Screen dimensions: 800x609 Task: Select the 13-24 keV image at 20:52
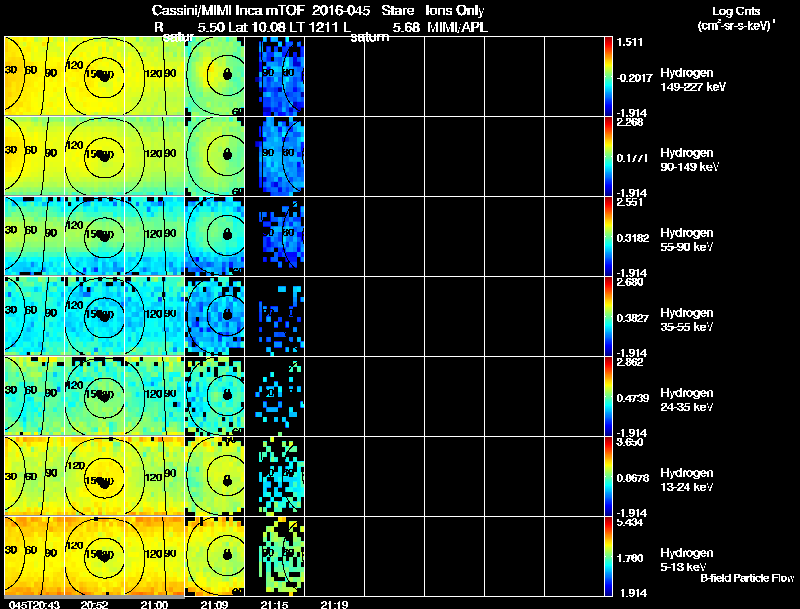coord(94,476)
